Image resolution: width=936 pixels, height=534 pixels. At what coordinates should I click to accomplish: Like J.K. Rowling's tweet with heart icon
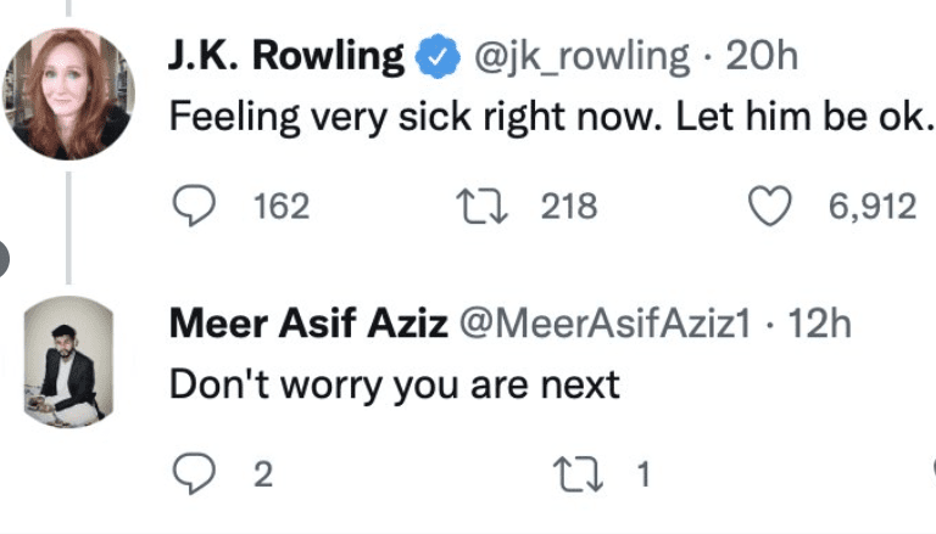pyautogui.click(x=770, y=206)
